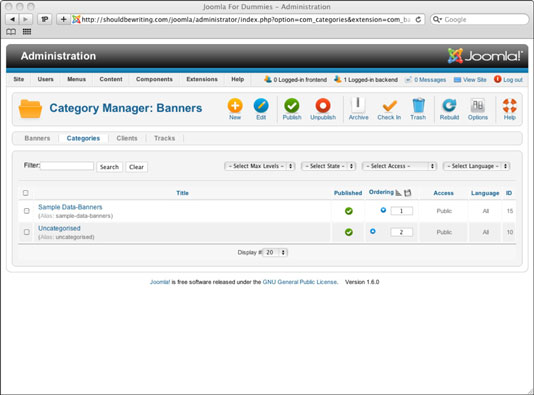Click the 0 Messages link
The image size is (534, 395).
(426, 80)
